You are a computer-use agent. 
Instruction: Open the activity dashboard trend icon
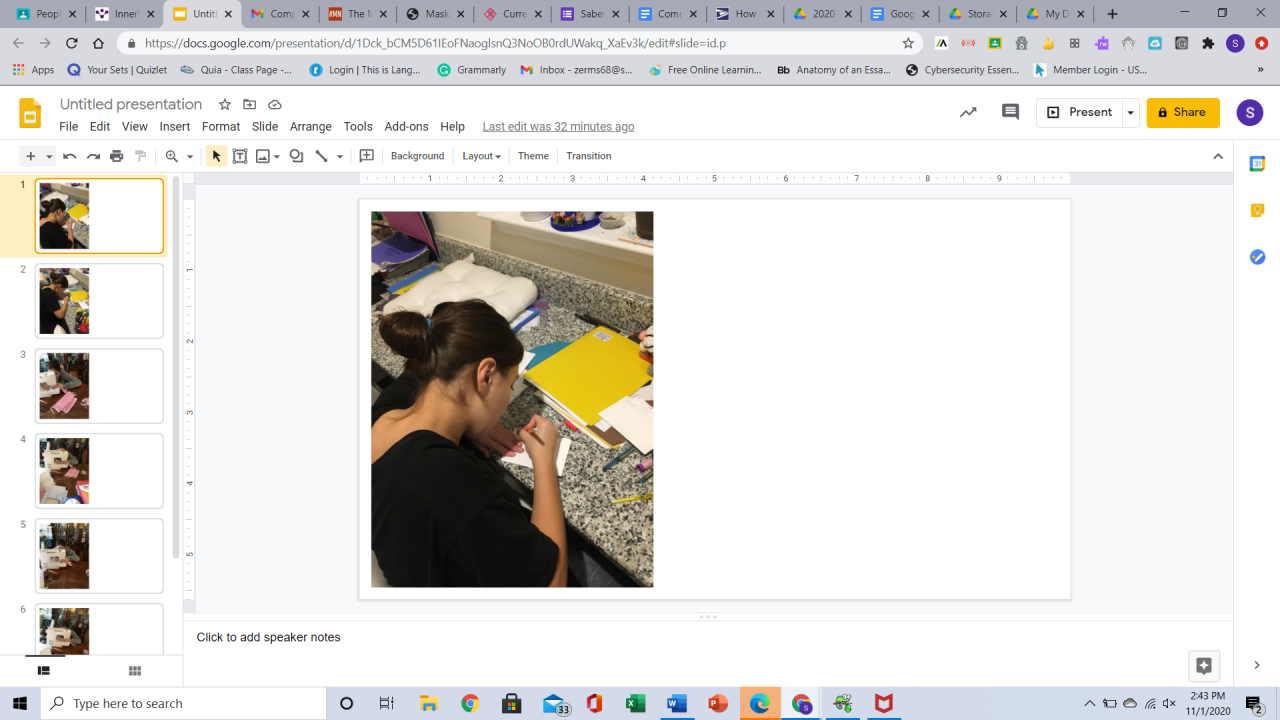pos(968,112)
